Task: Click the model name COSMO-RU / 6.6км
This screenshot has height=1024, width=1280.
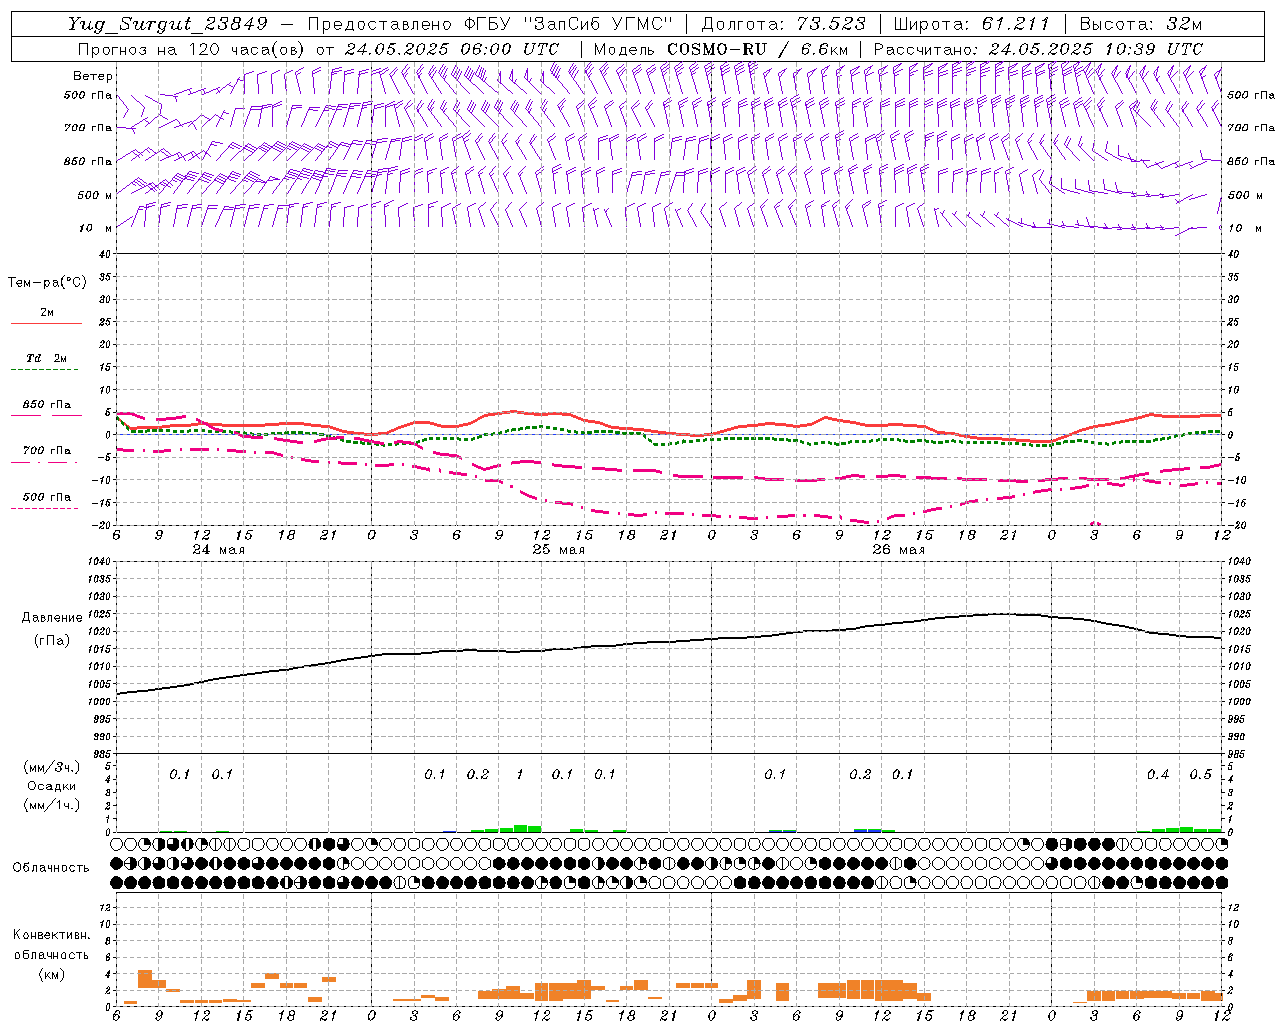Action: coord(757,49)
